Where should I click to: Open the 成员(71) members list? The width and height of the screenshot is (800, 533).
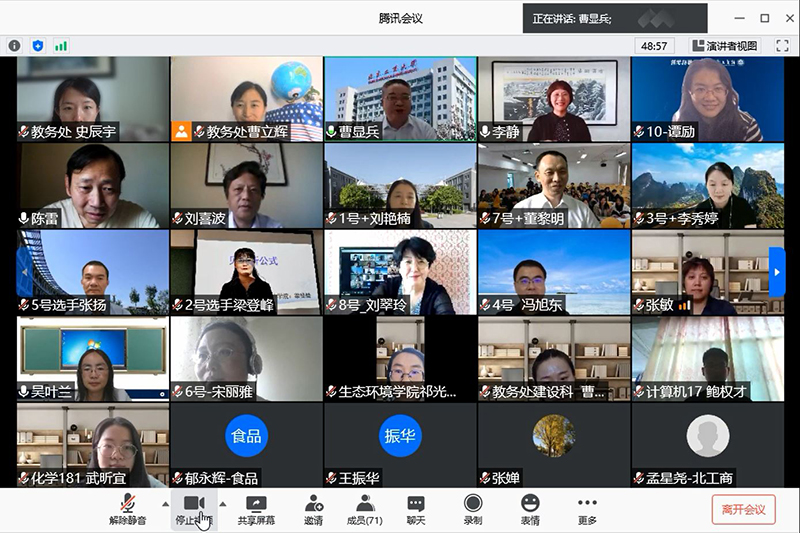(365, 509)
